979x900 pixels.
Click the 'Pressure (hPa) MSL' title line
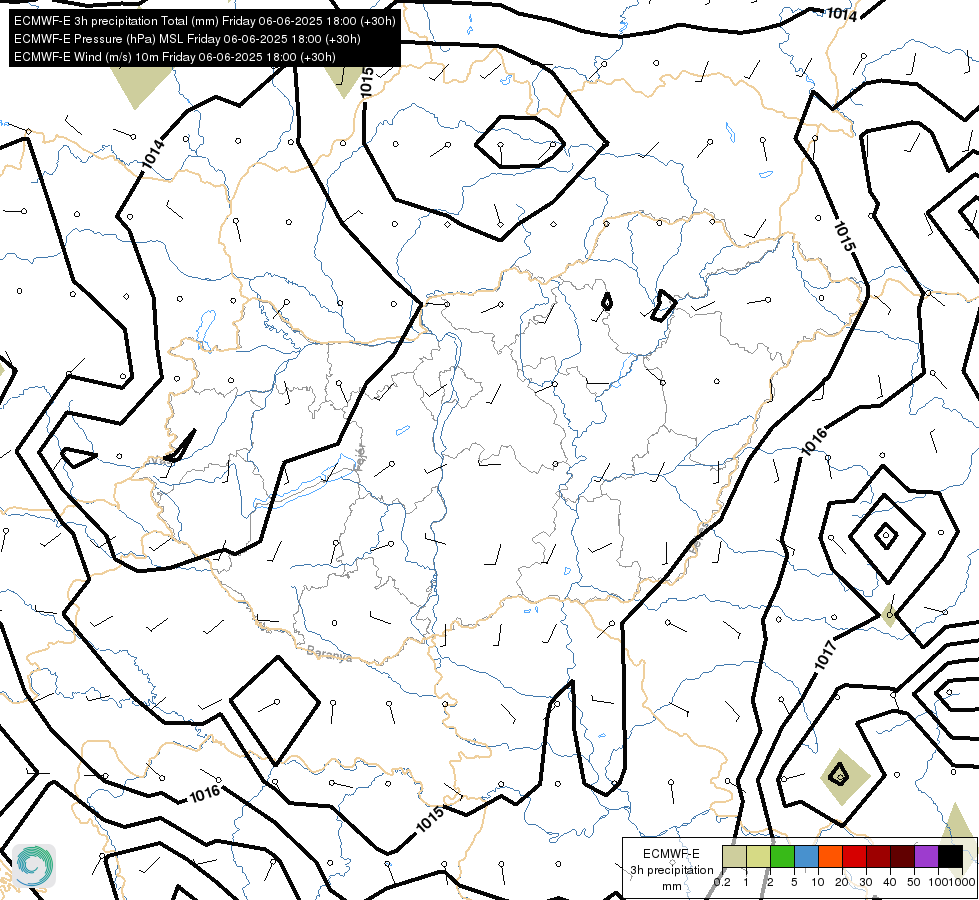point(187,39)
